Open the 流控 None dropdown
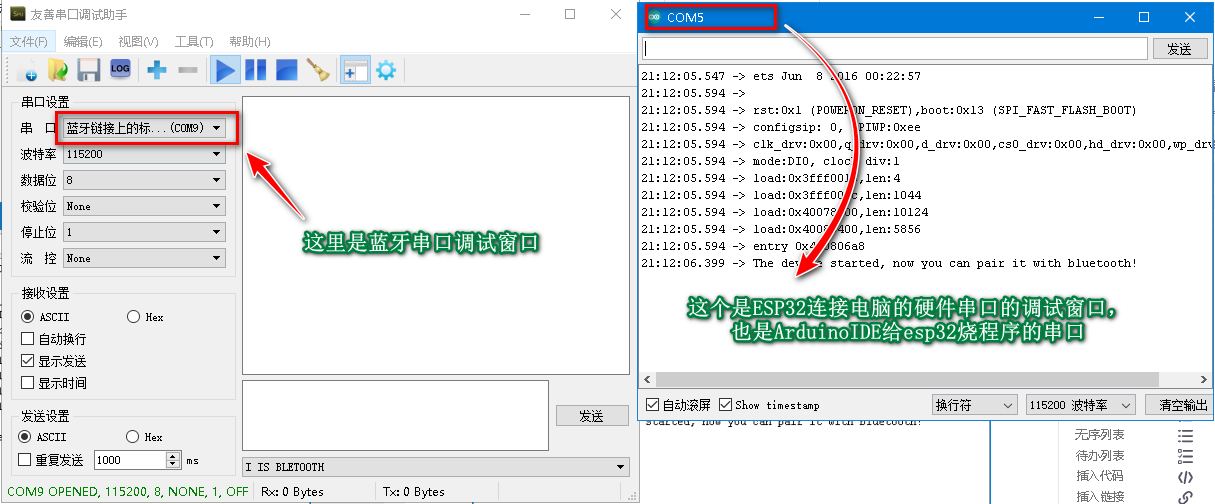 (x=144, y=258)
